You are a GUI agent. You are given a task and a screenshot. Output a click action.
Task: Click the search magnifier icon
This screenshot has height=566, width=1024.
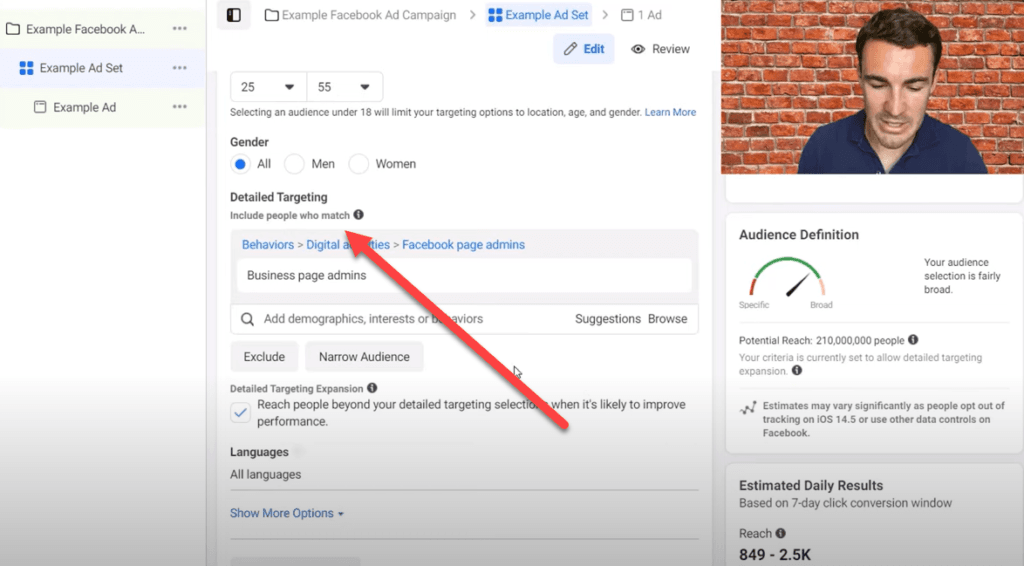[247, 319]
